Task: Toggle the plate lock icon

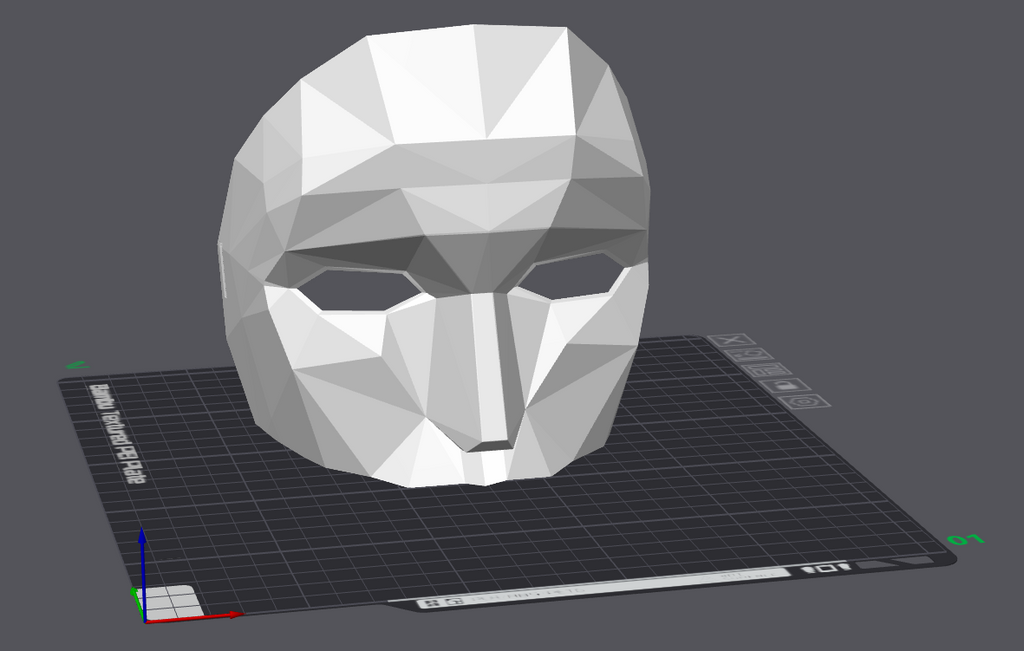Action: [x=786, y=385]
